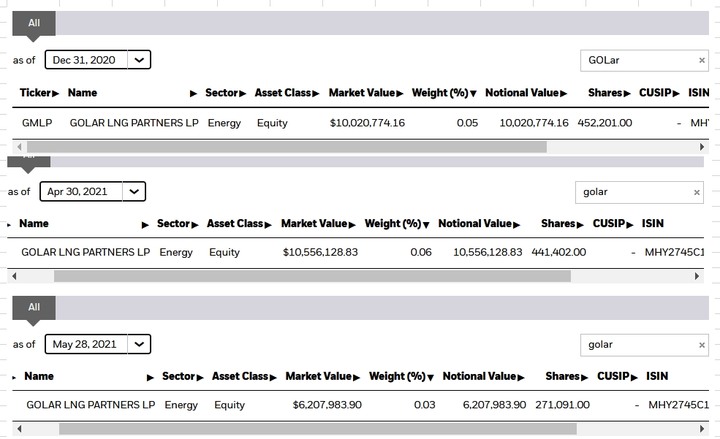Select the 452,201.00 shares cell

[605, 123]
